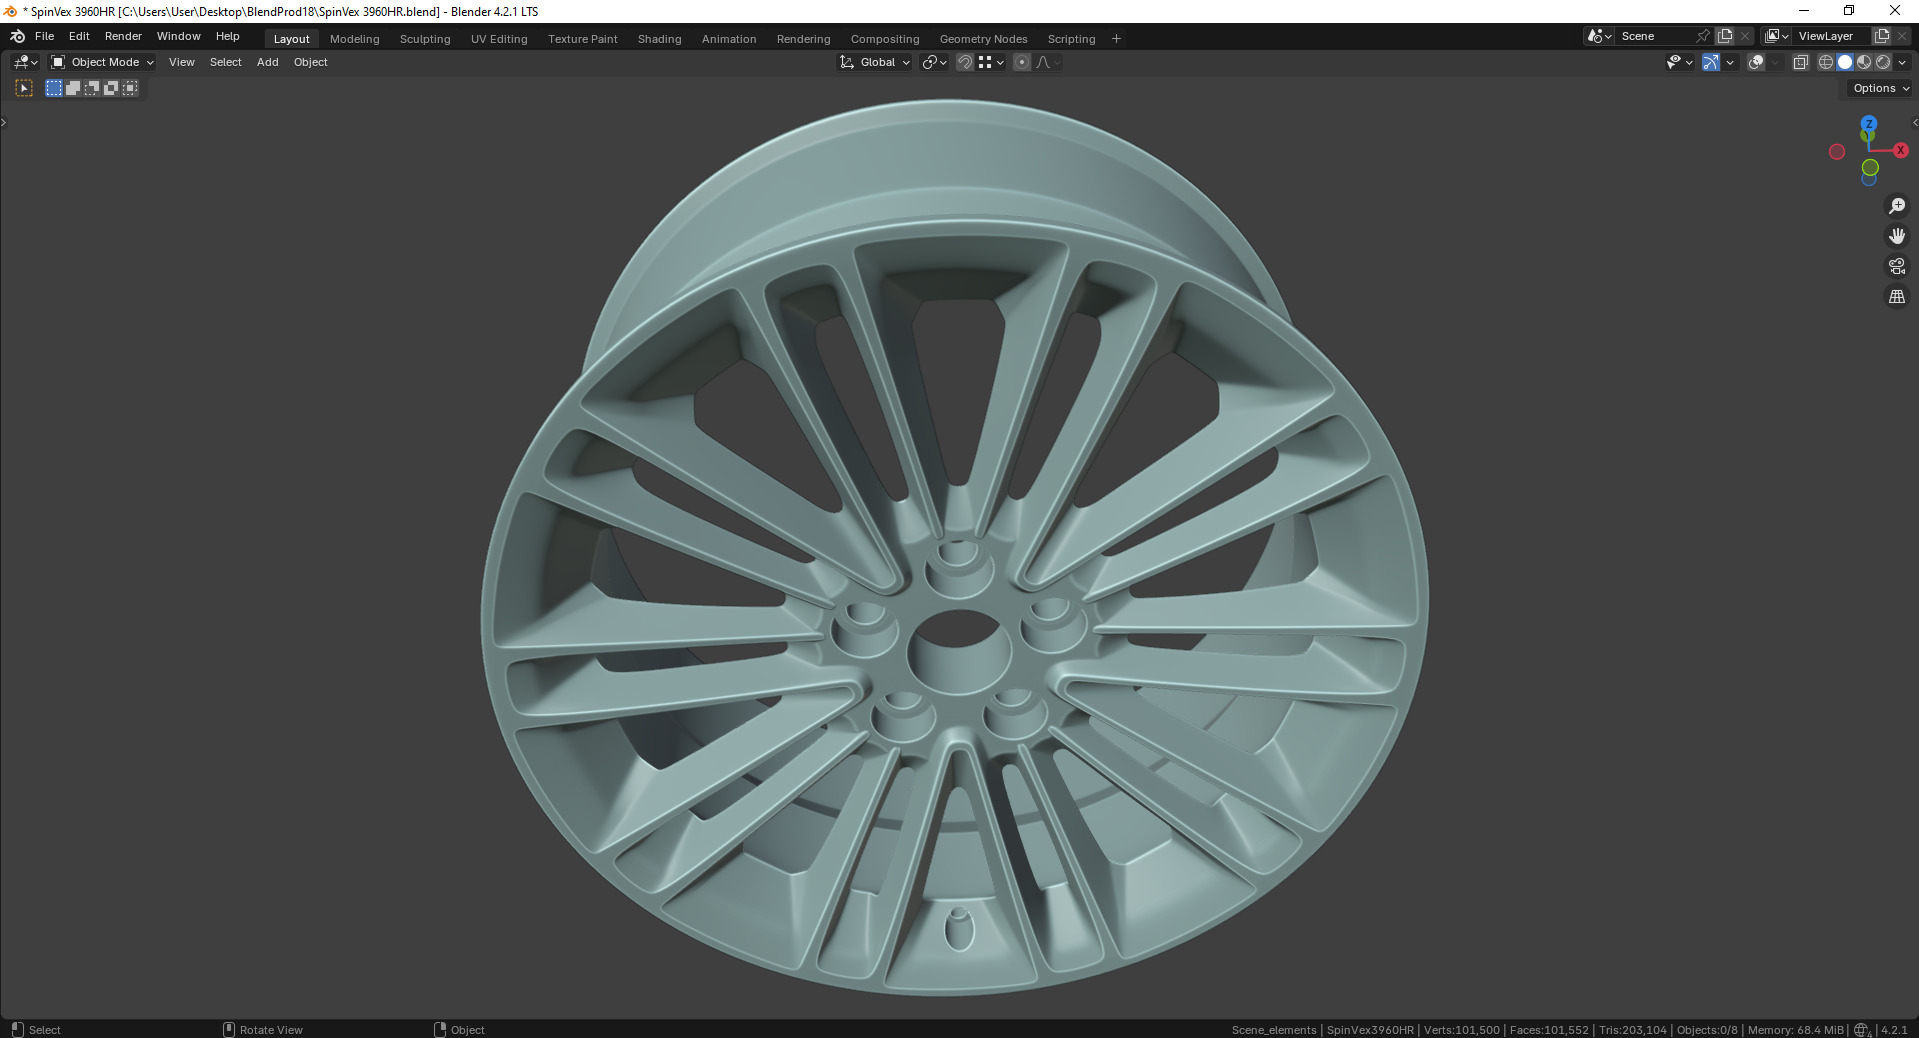The width and height of the screenshot is (1919, 1038).
Task: Open the viewport Add menu
Action: tap(268, 62)
